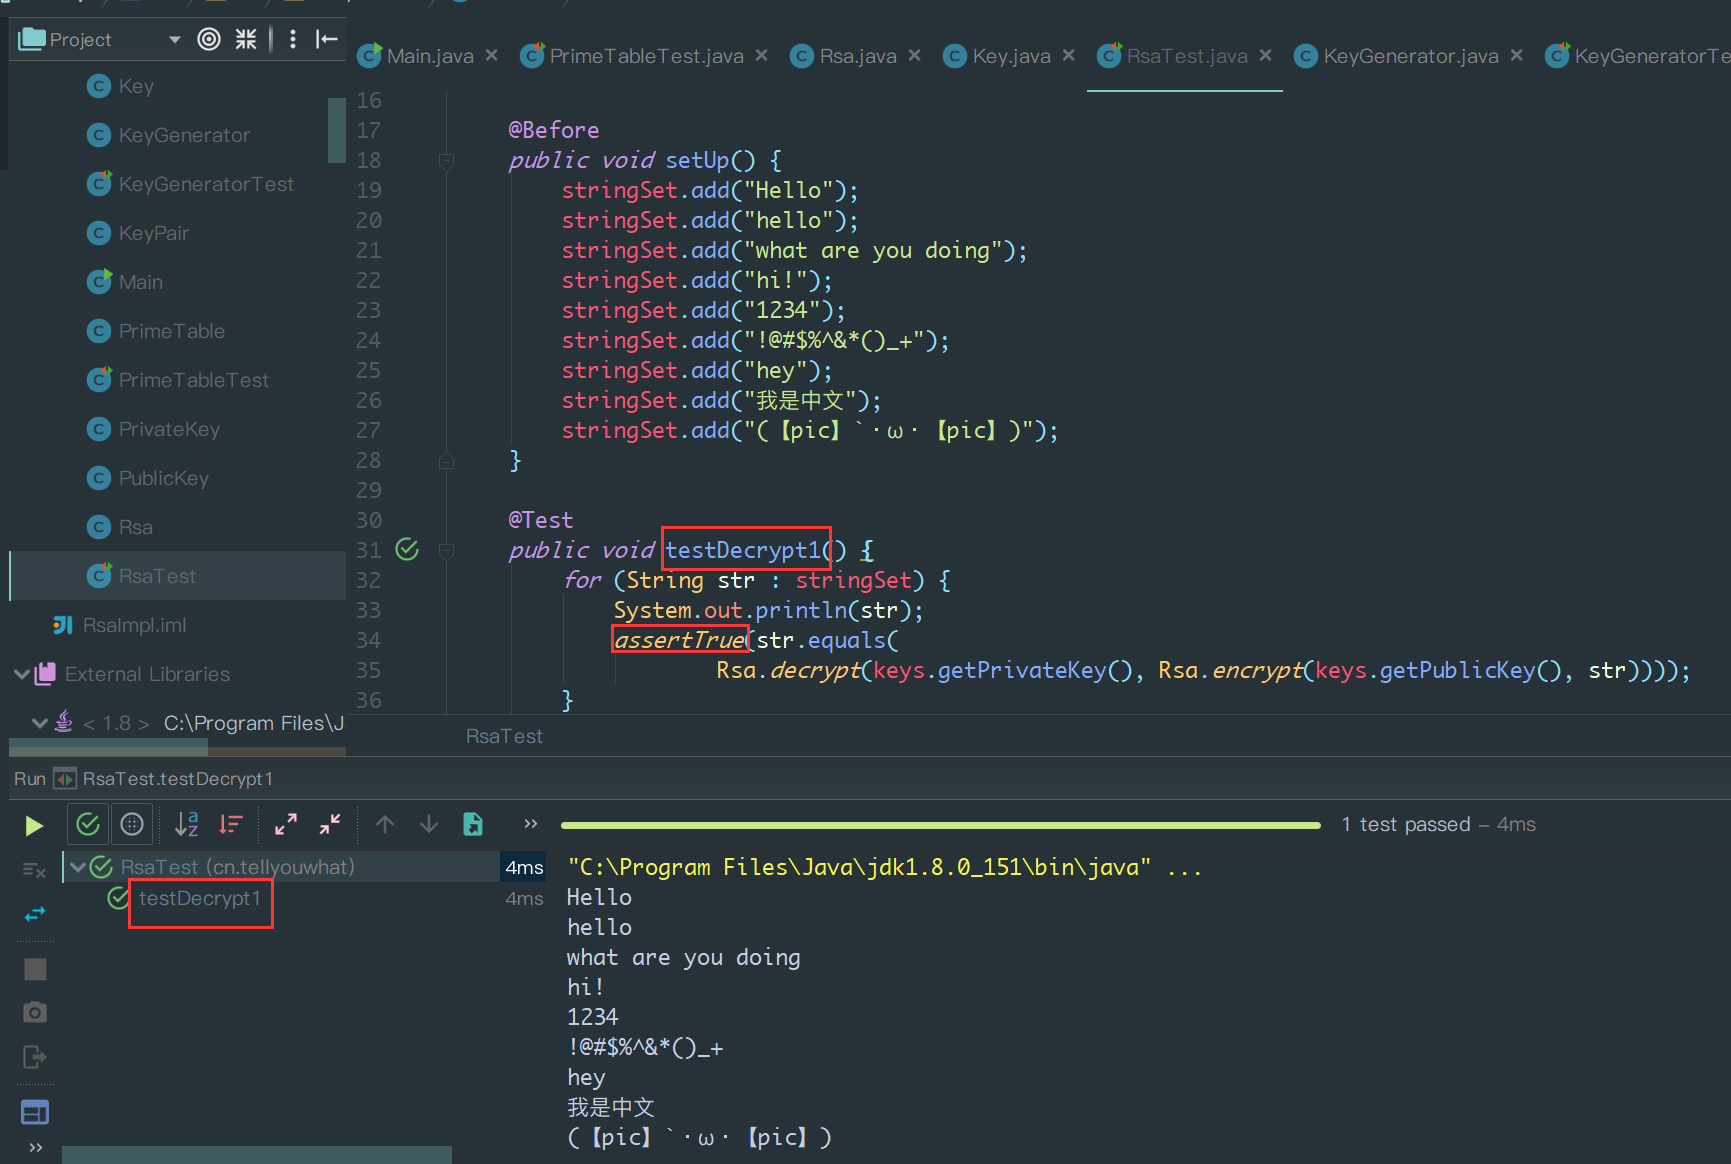Select RsaTest in project tree

[177, 576]
